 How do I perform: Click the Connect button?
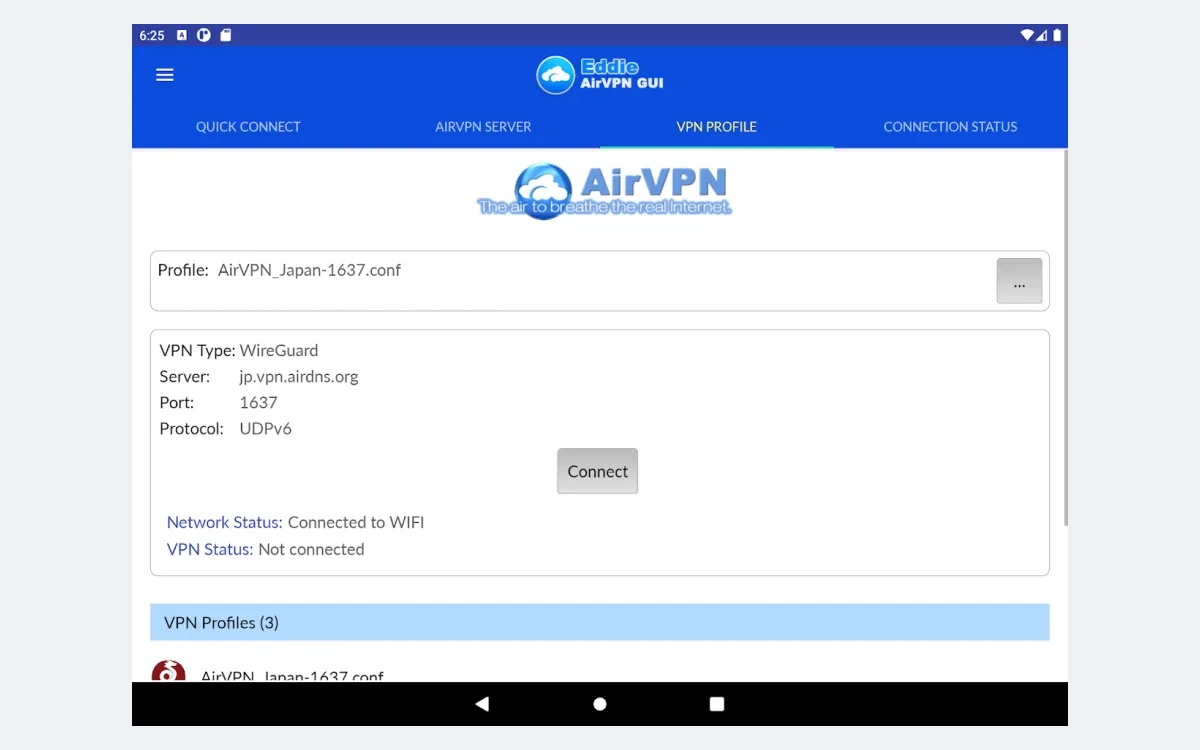click(x=597, y=471)
